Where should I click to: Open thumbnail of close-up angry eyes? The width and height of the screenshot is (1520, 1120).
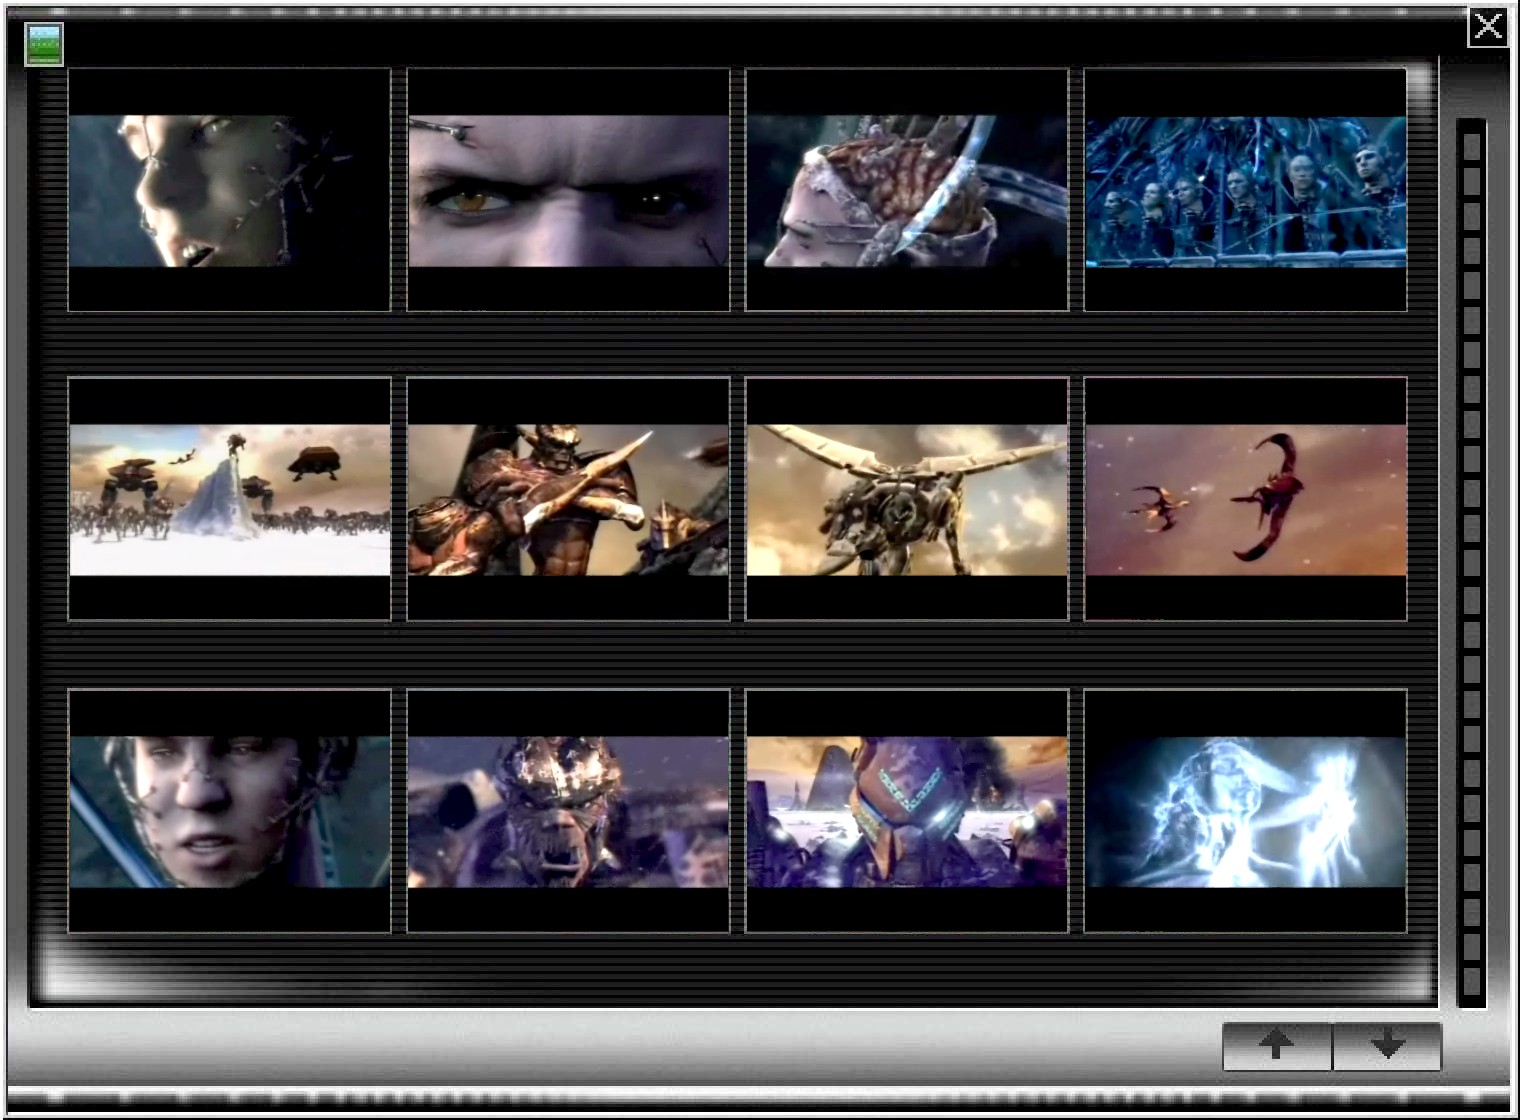[568, 190]
